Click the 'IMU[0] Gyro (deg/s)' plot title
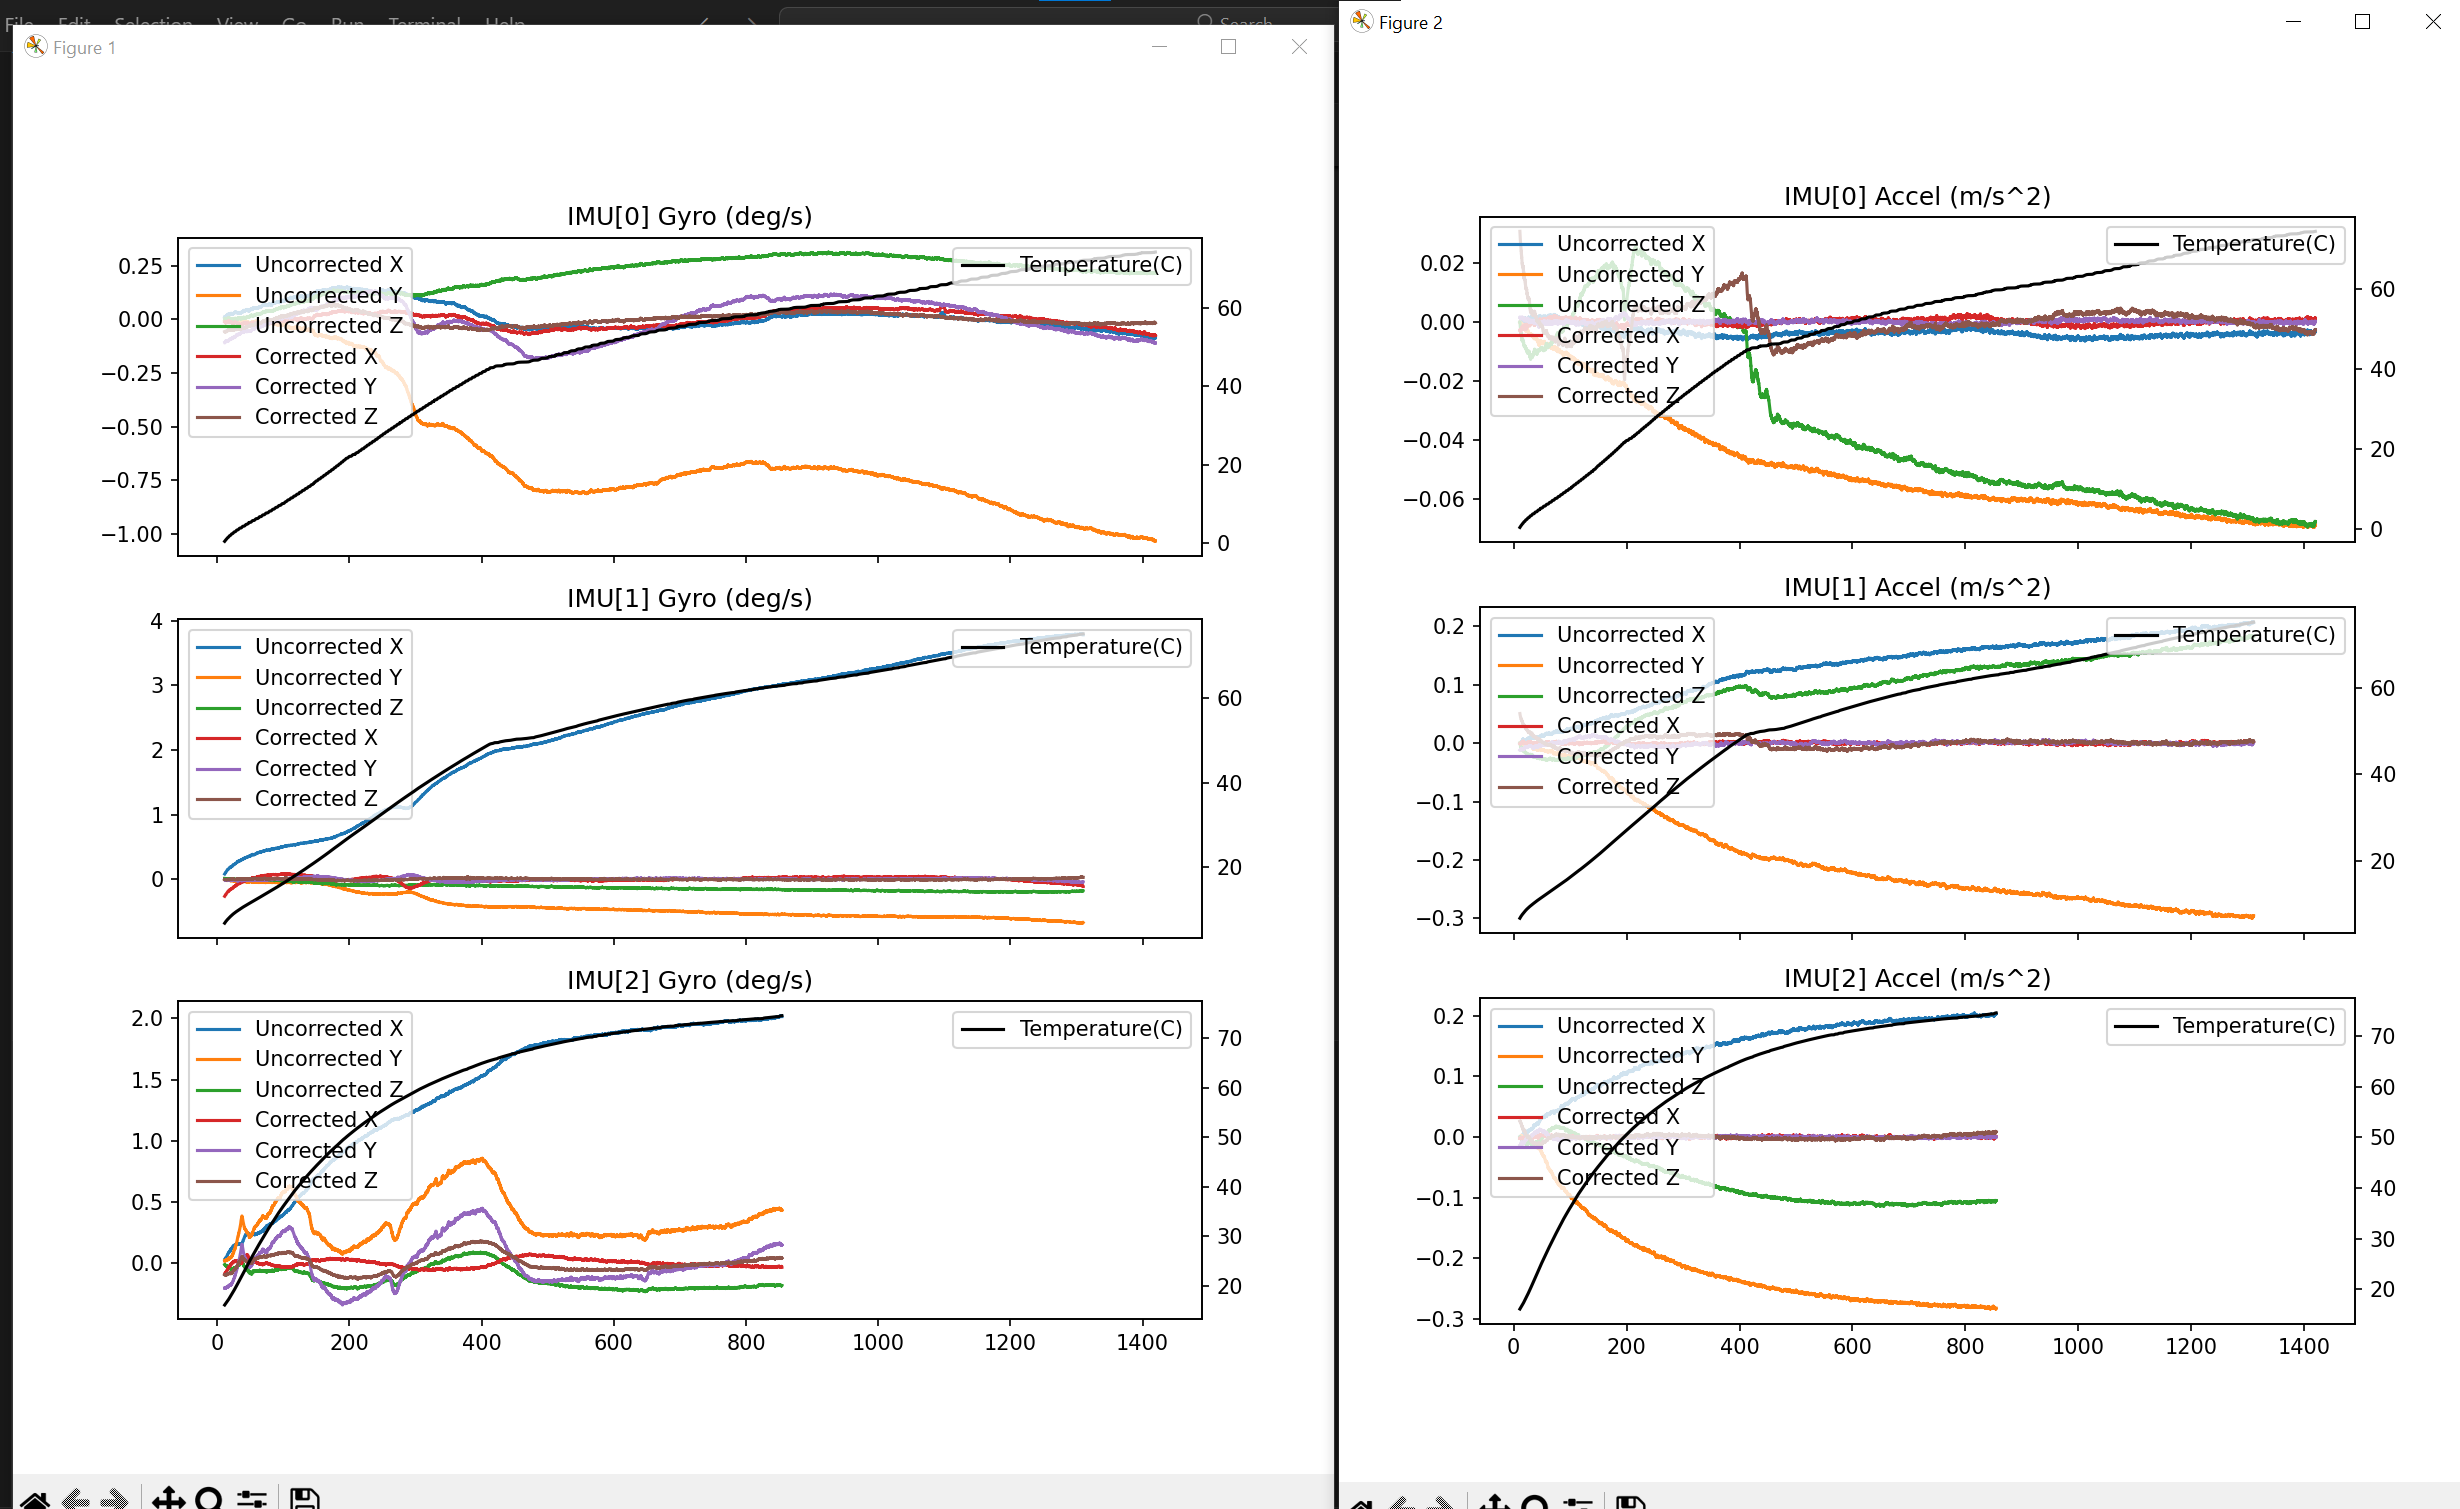This screenshot has height=1509, width=2460. tap(689, 216)
